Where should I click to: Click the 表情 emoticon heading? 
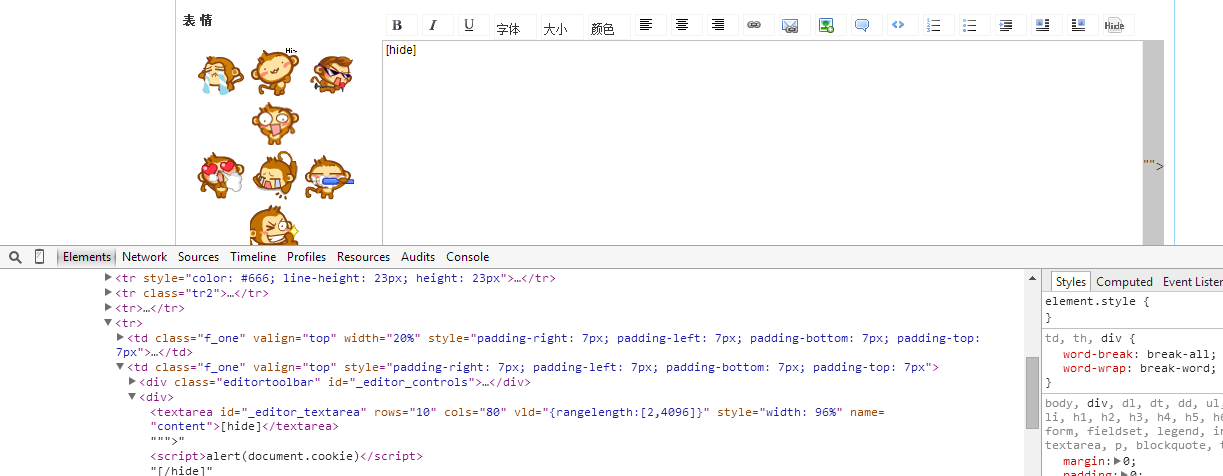click(x=197, y=20)
